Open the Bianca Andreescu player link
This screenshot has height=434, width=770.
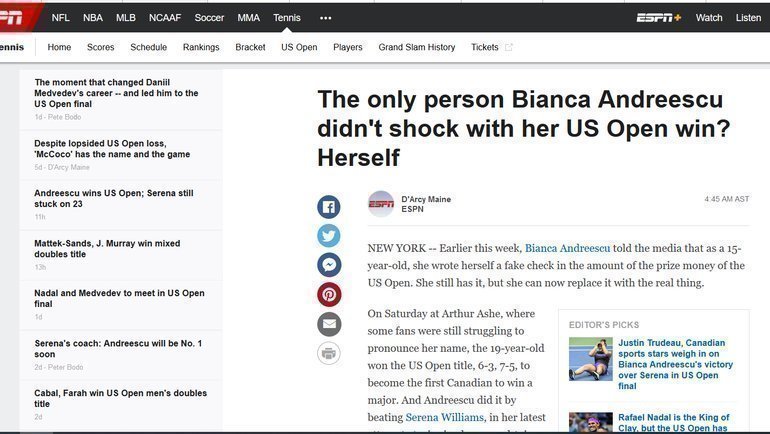pos(567,248)
